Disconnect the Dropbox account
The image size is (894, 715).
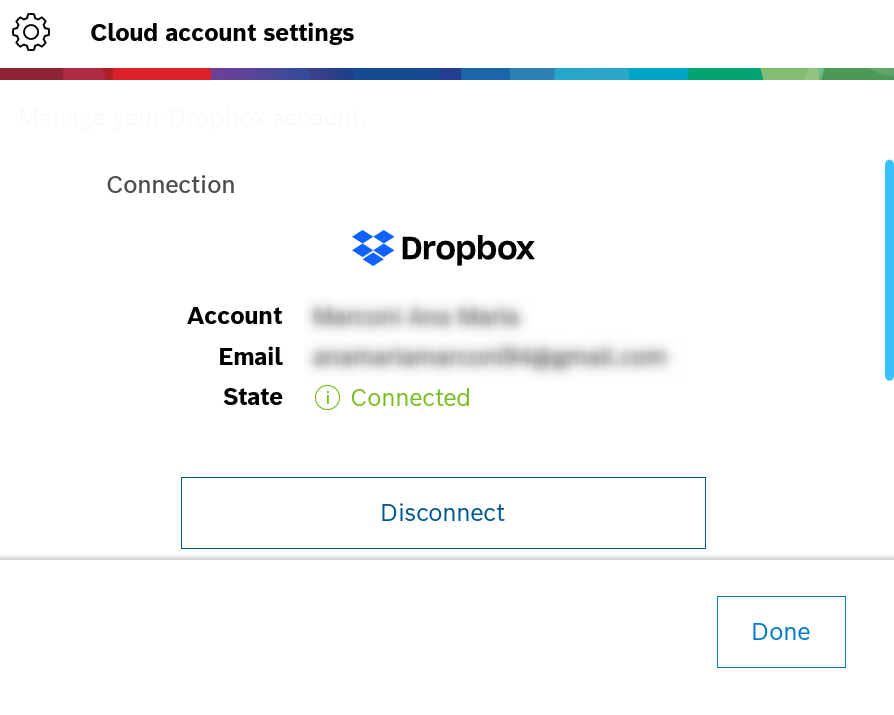click(443, 513)
